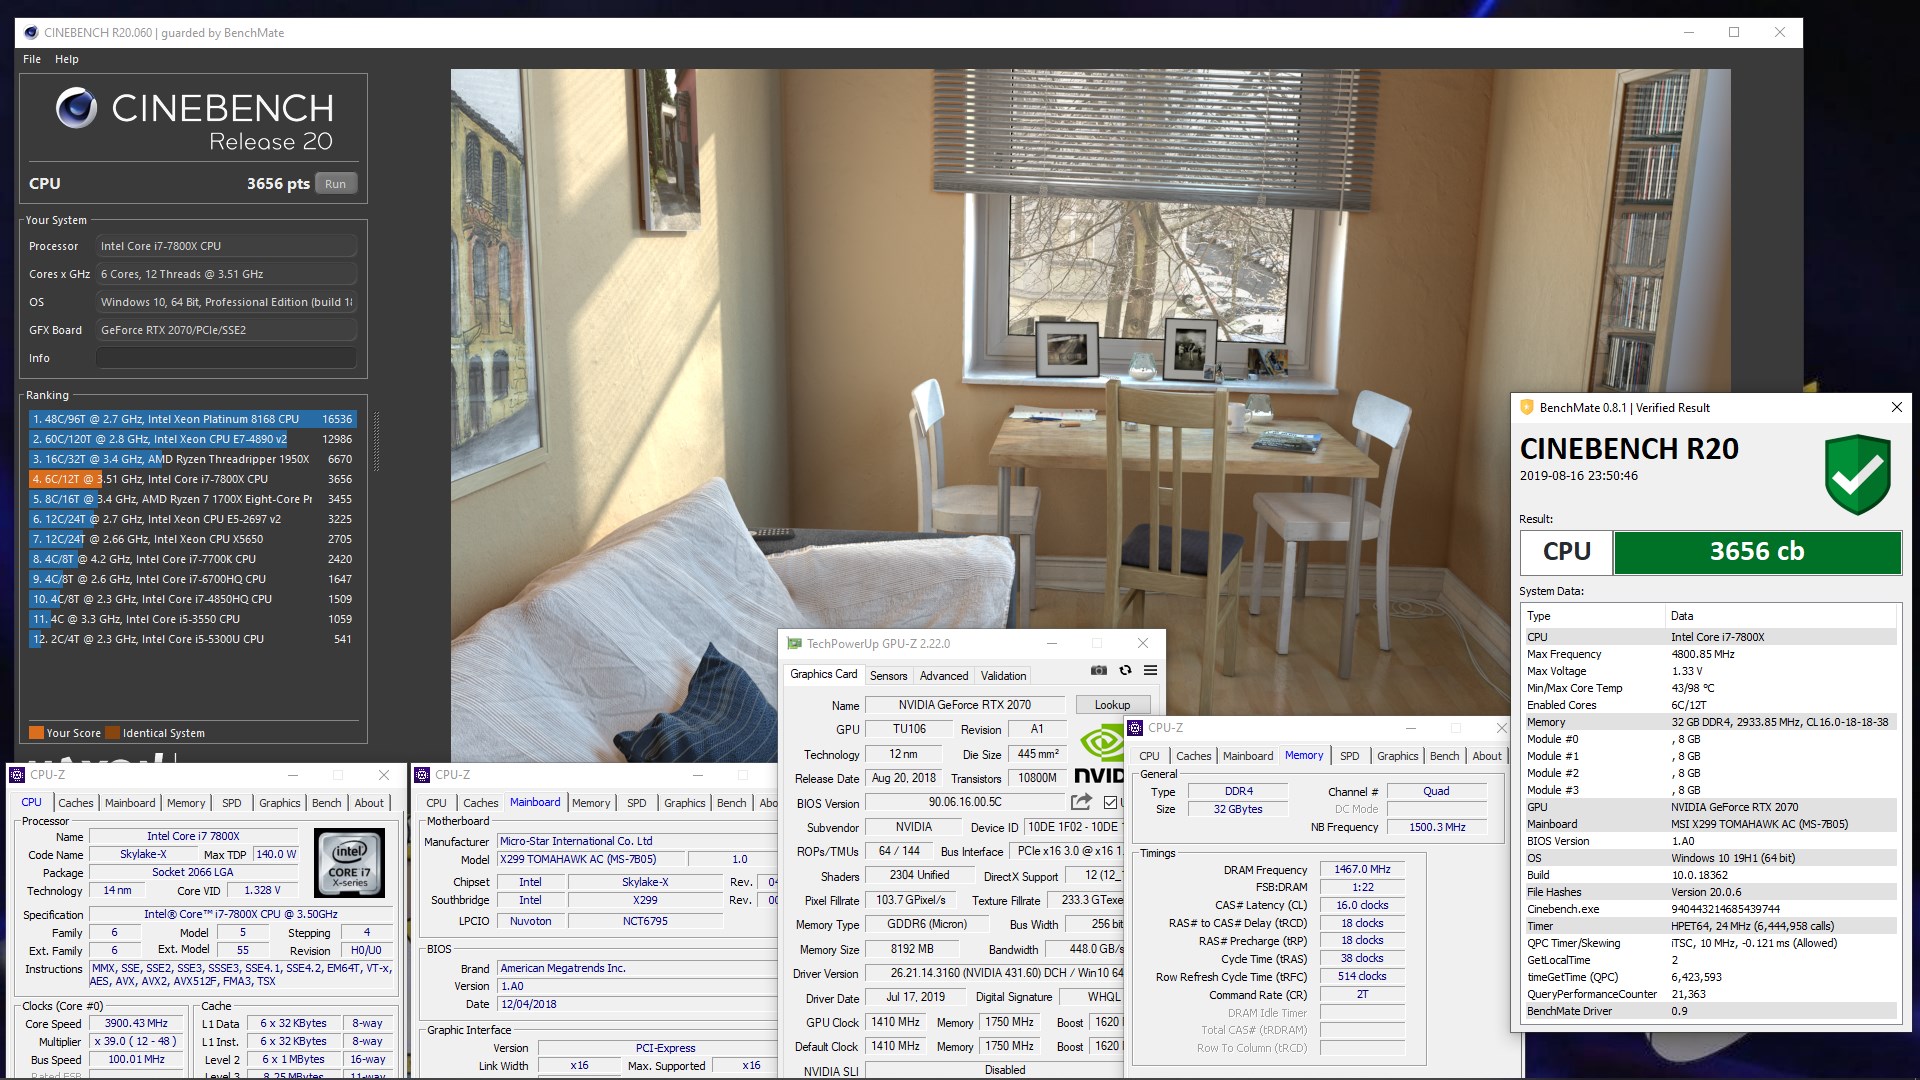Click the GPU-Z Driver Version field
This screenshot has width=1920, height=1080.
[994, 973]
